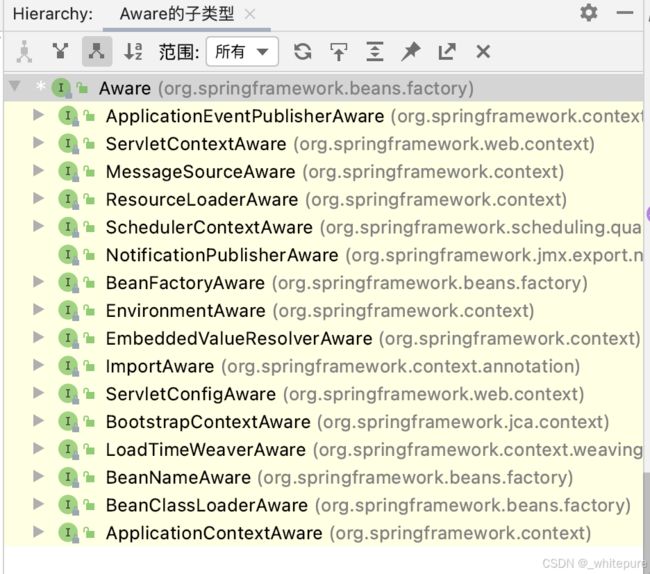This screenshot has width=650, height=574.
Task: Select the Aware的子类型 tab
Action: click(177, 14)
